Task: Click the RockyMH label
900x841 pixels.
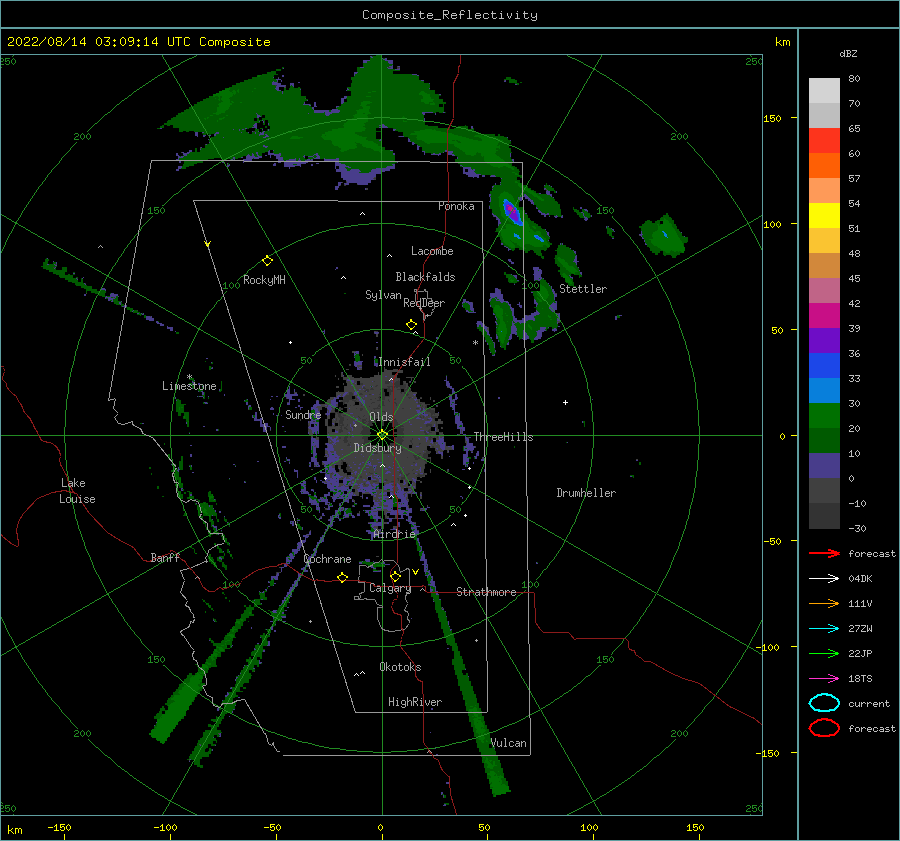Action: 264,280
